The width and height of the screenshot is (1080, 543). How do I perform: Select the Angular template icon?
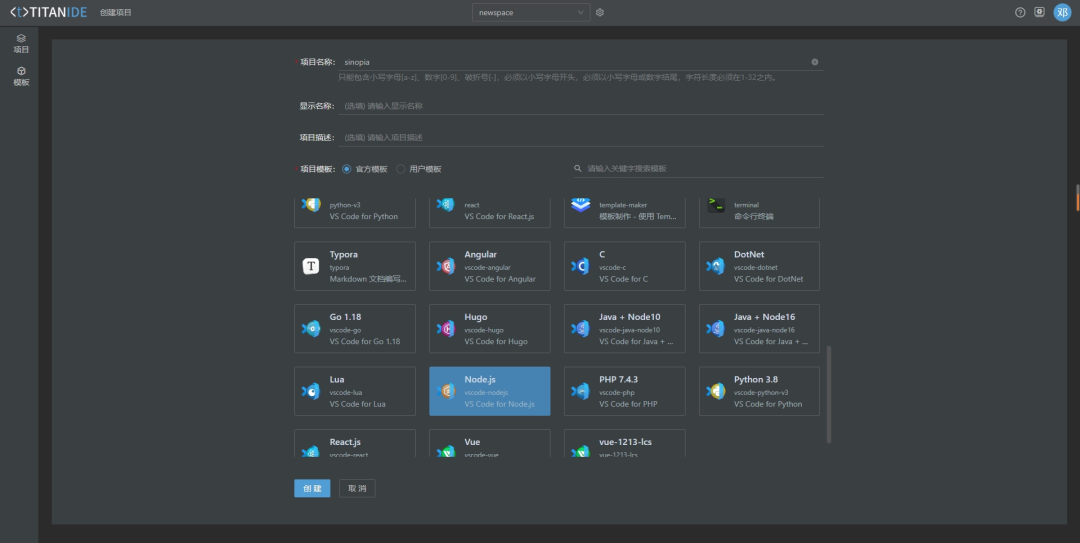click(446, 266)
